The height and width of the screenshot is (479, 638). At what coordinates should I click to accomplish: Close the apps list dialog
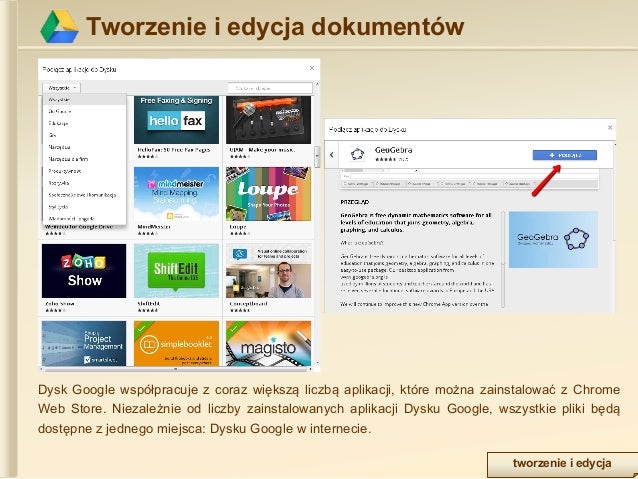click(312, 68)
